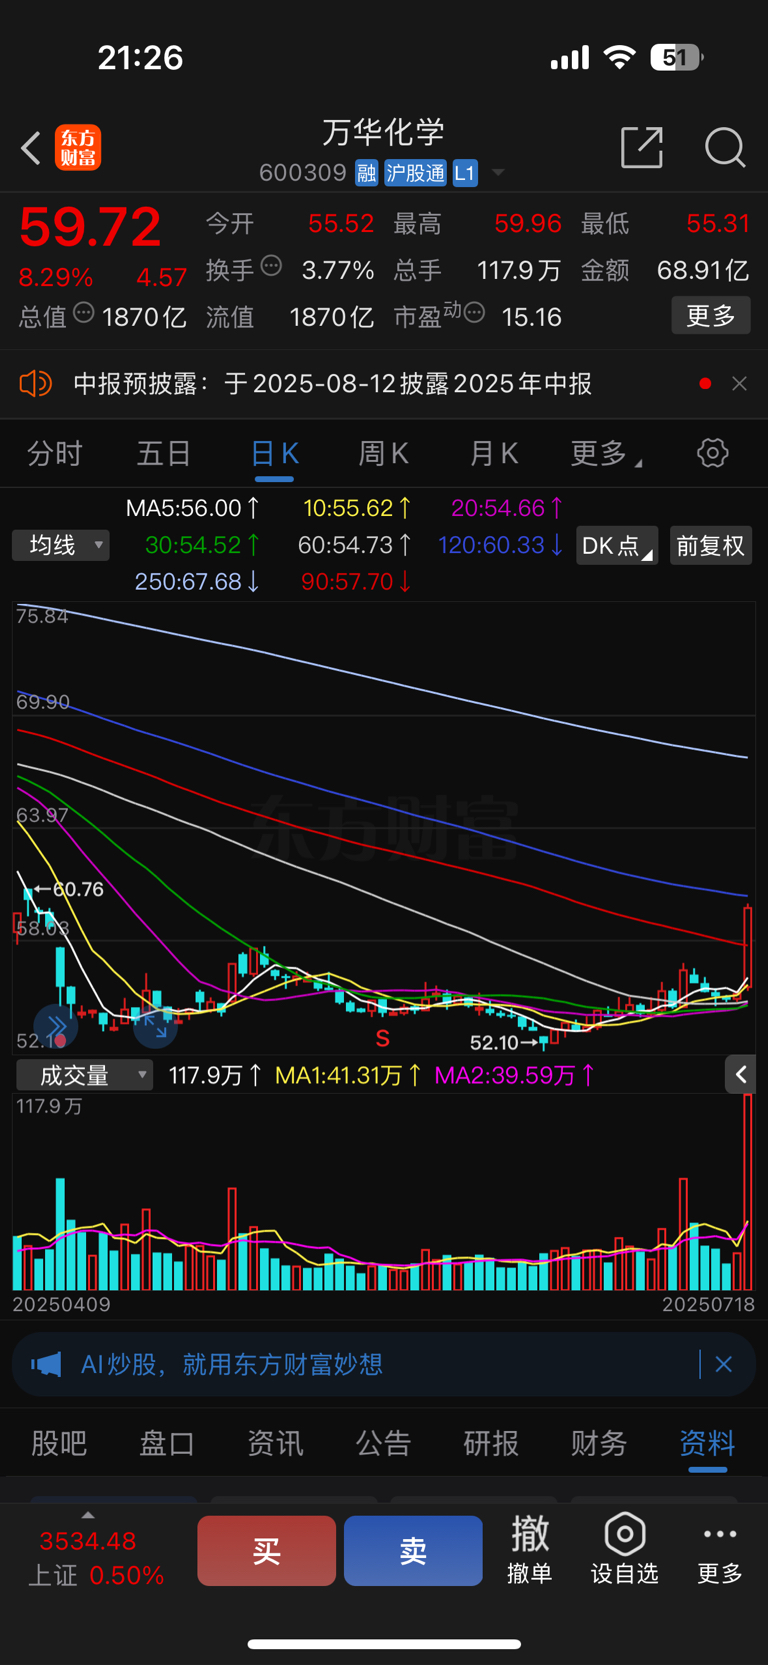The height and width of the screenshot is (1665, 769).
Task: Select the 日K chart tab
Action: coord(274,454)
